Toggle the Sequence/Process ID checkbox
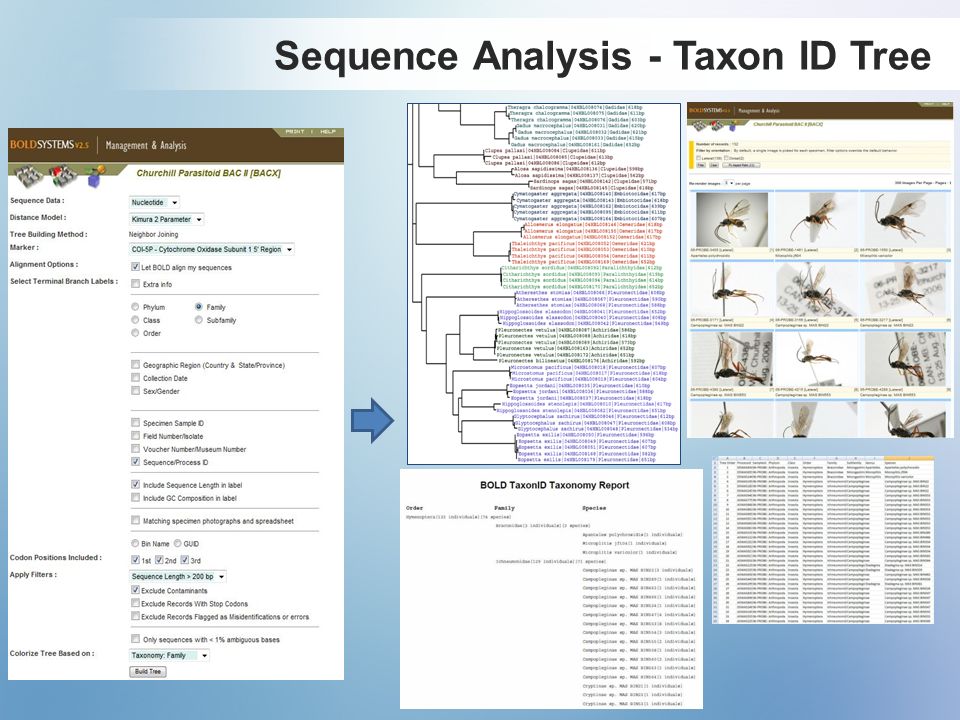This screenshot has height=720, width=960. coord(135,462)
